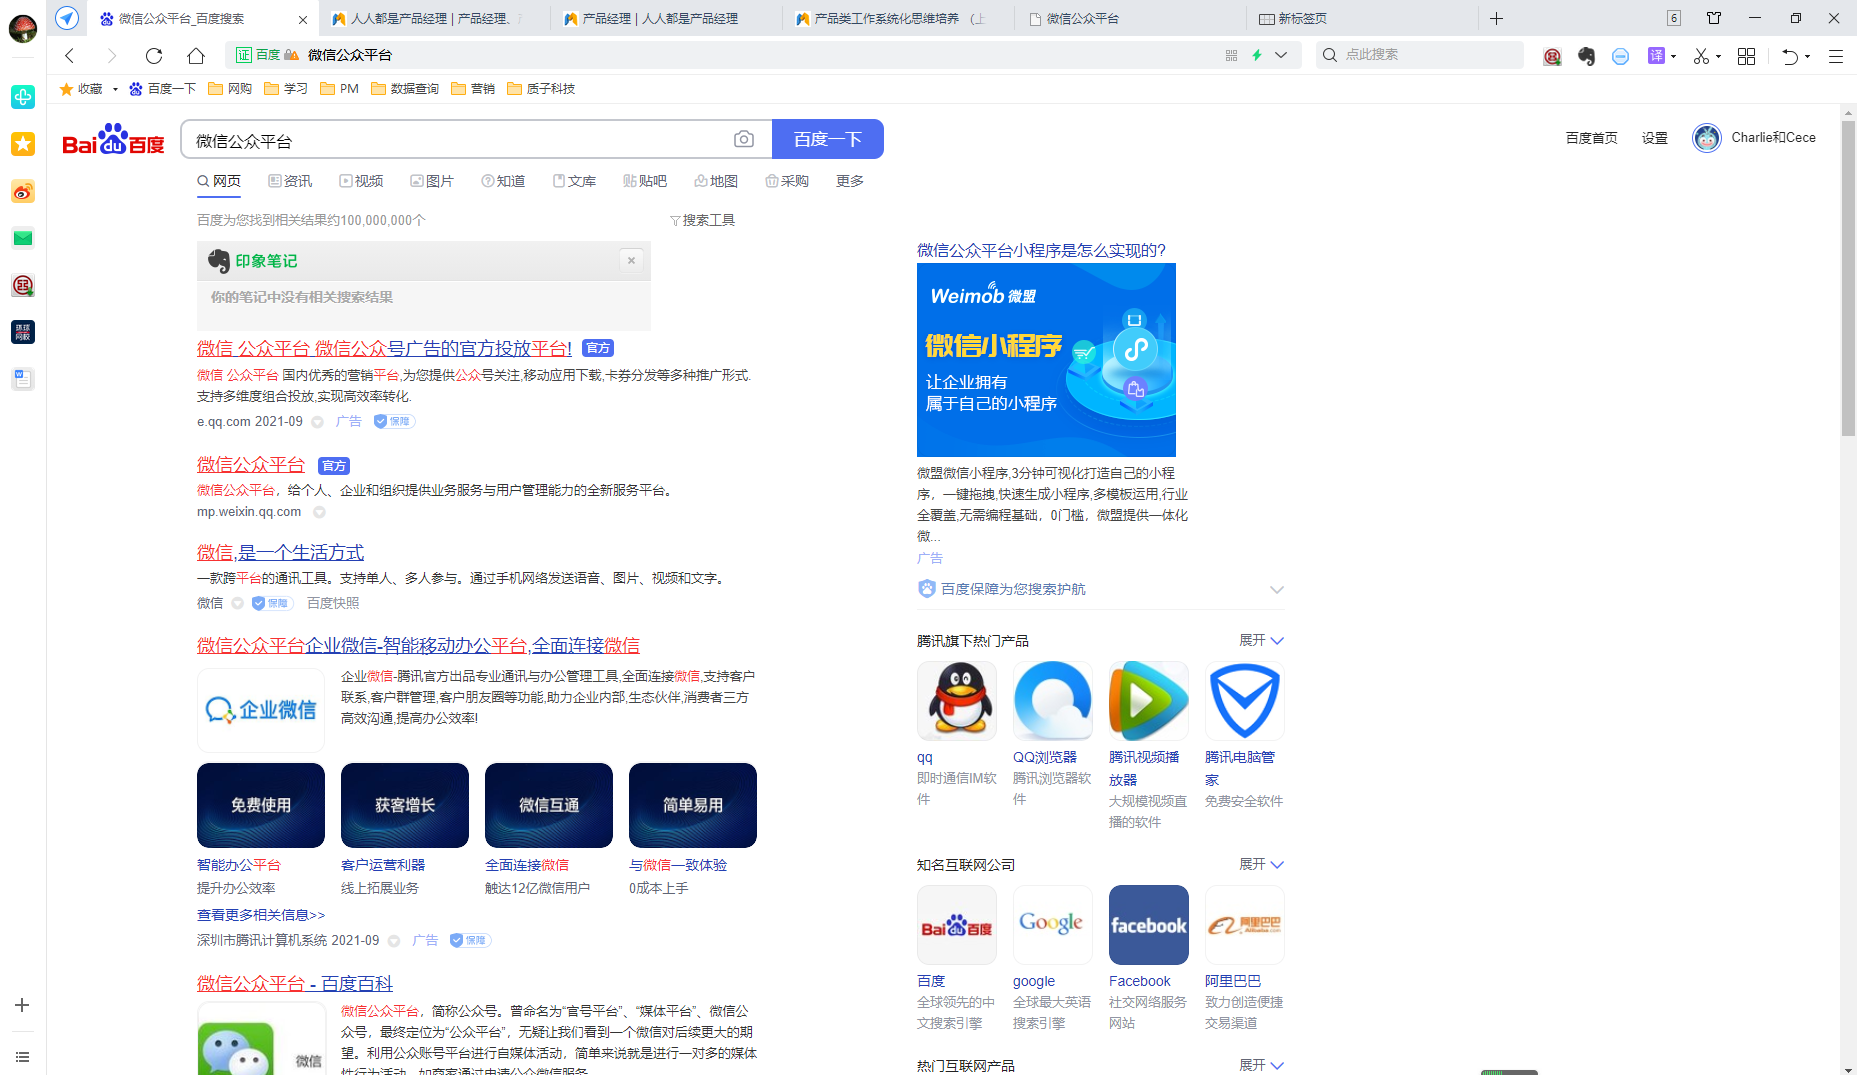The height and width of the screenshot is (1075, 1857).
Task: Switch to the 产品经理 | 人人都是产品经理 browser tab
Action: coord(666,18)
